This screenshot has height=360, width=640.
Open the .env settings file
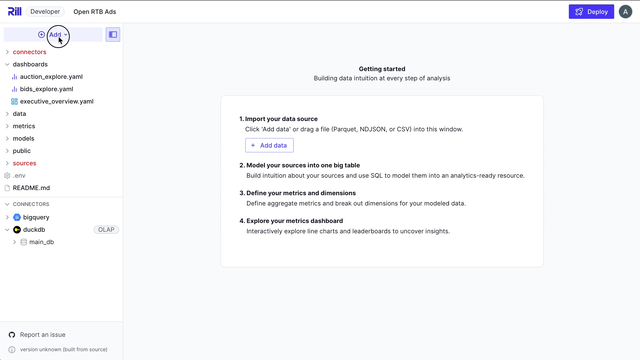[x=19, y=176]
